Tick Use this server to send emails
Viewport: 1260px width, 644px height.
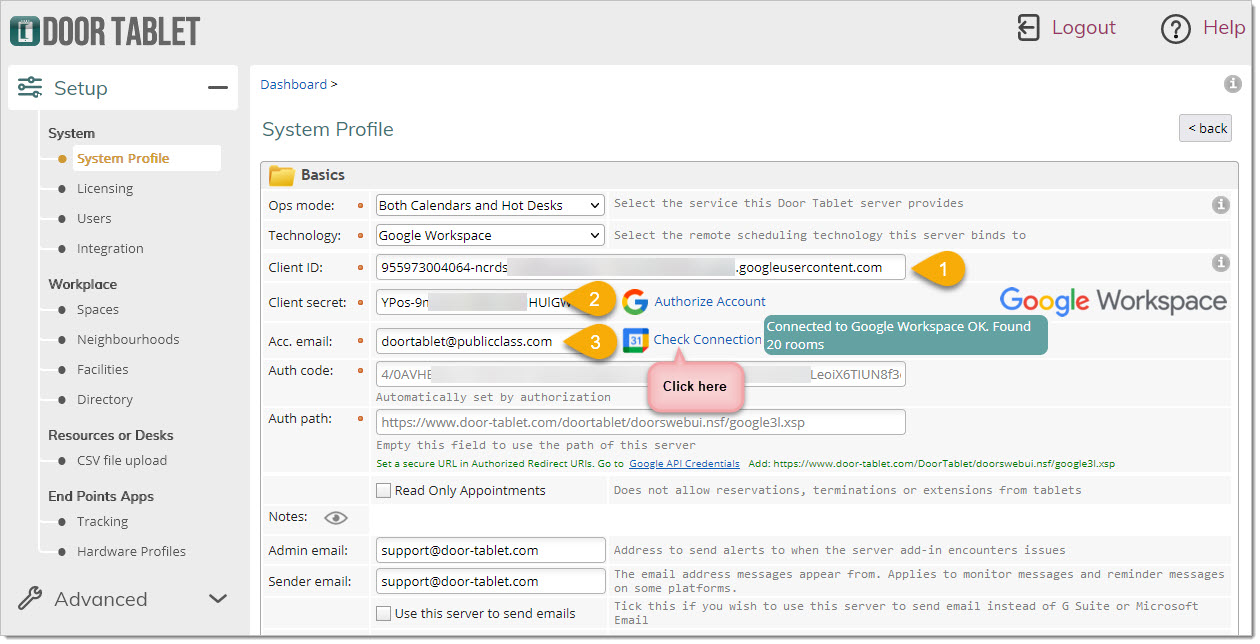coord(383,613)
